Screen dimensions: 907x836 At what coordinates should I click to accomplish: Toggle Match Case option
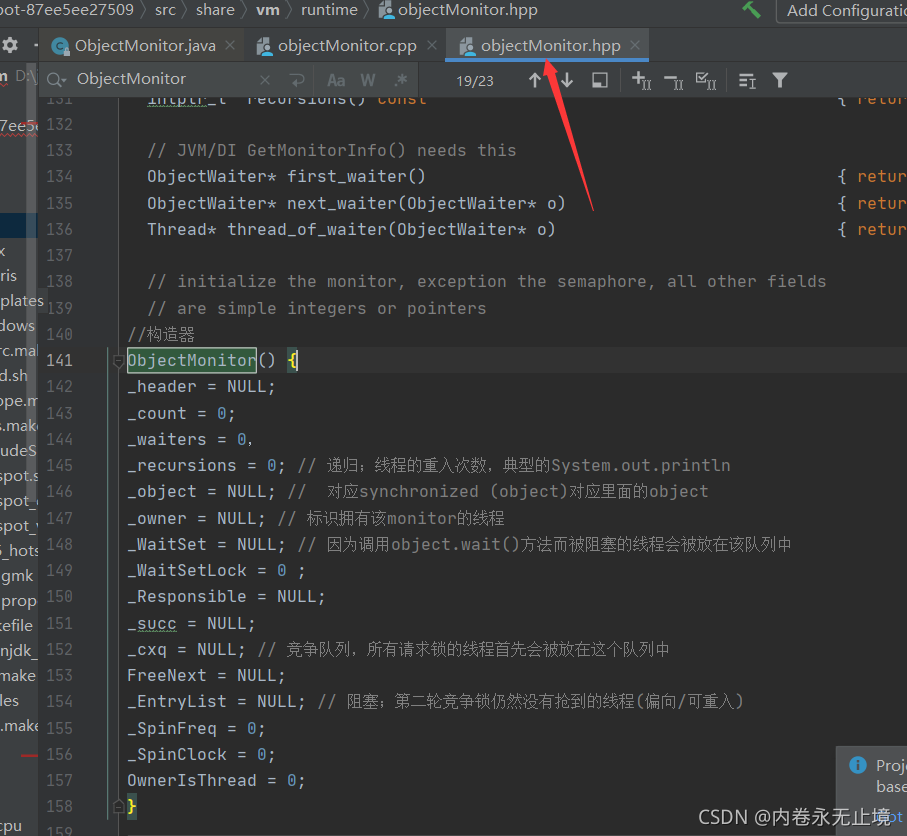tap(336, 80)
